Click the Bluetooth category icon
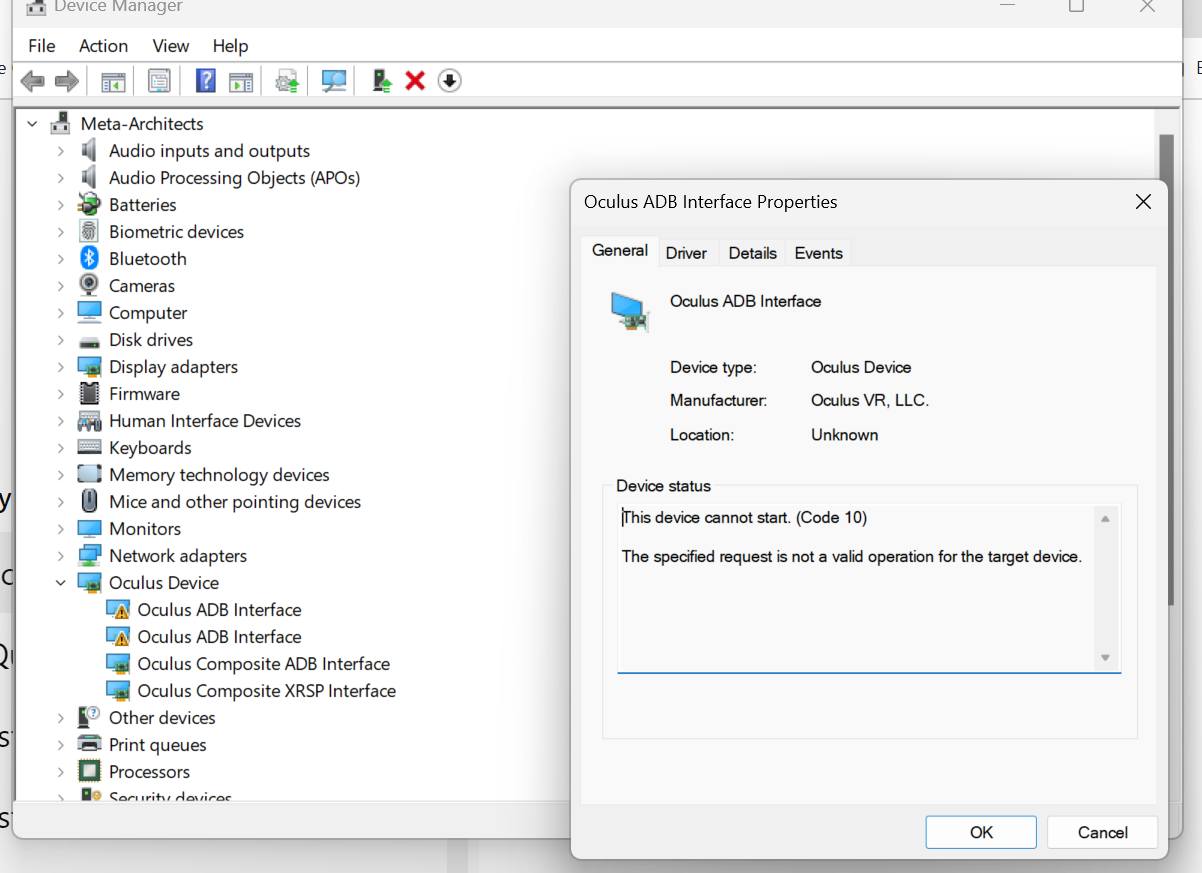 (90, 258)
